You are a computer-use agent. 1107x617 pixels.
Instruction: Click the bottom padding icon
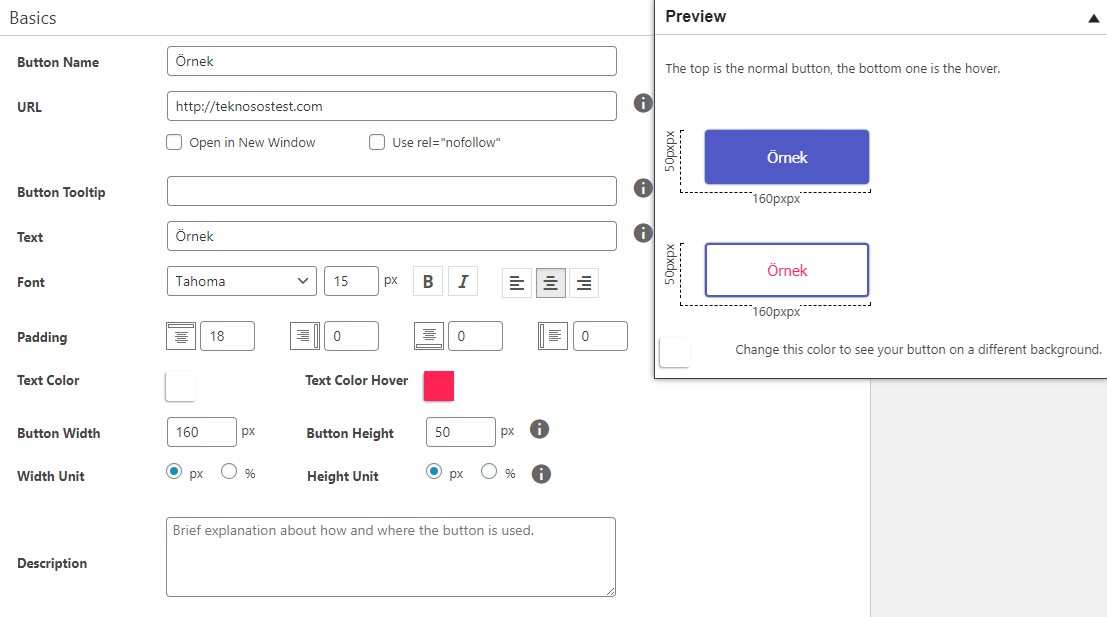pyautogui.click(x=429, y=336)
